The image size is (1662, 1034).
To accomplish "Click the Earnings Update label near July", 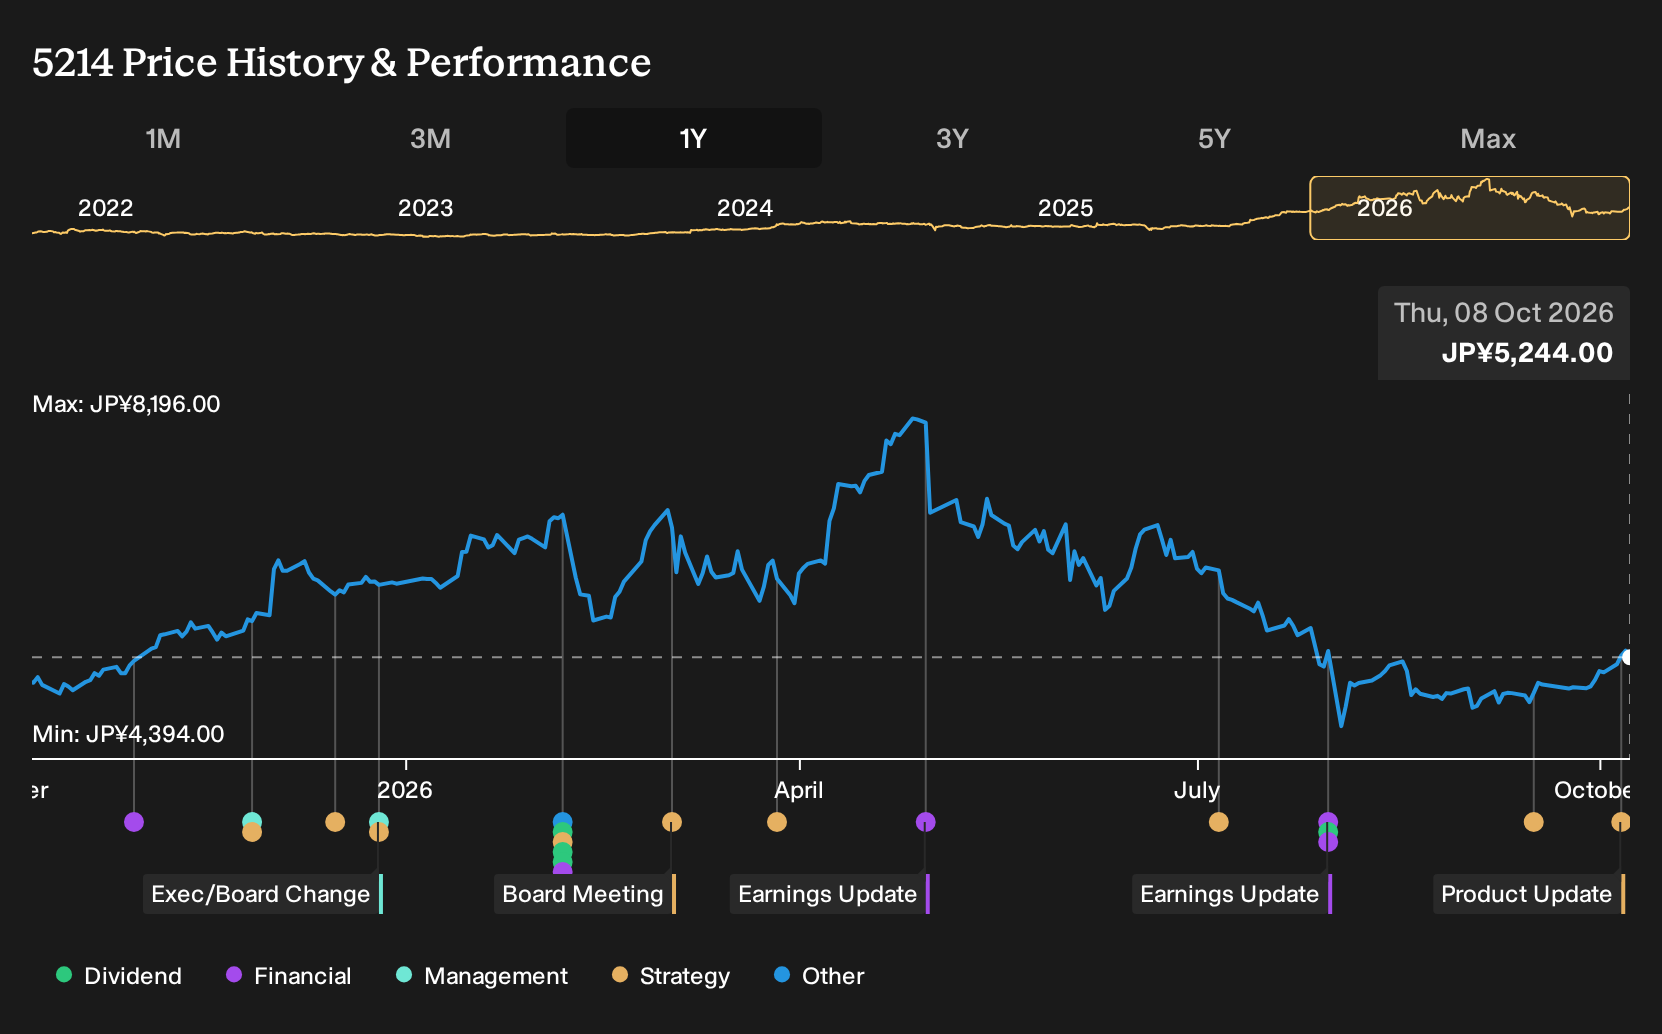I will click(1231, 894).
